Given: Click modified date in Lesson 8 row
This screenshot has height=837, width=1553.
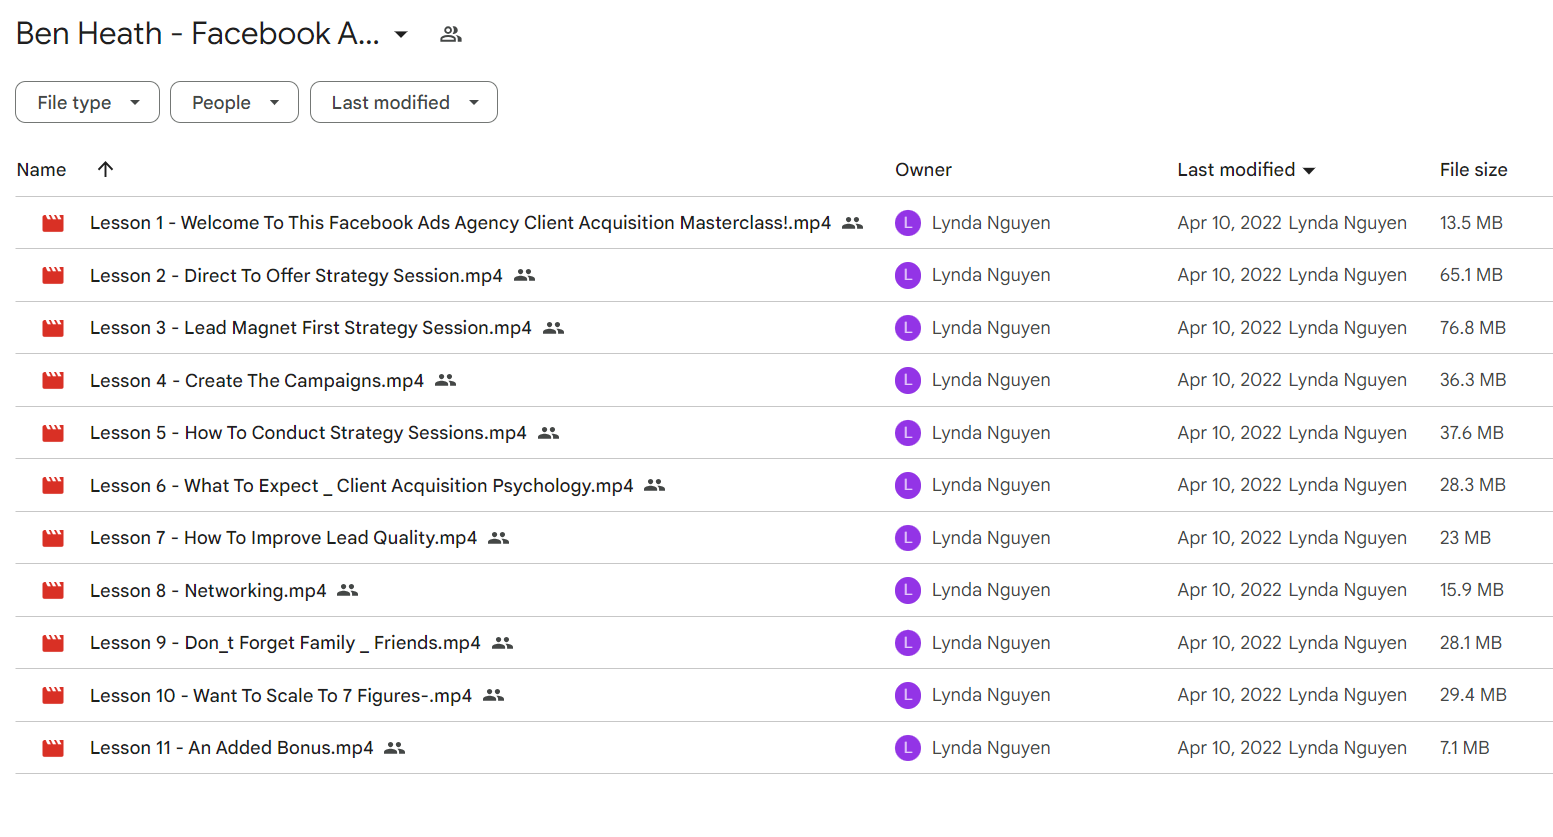Looking at the screenshot, I should 1229,590.
